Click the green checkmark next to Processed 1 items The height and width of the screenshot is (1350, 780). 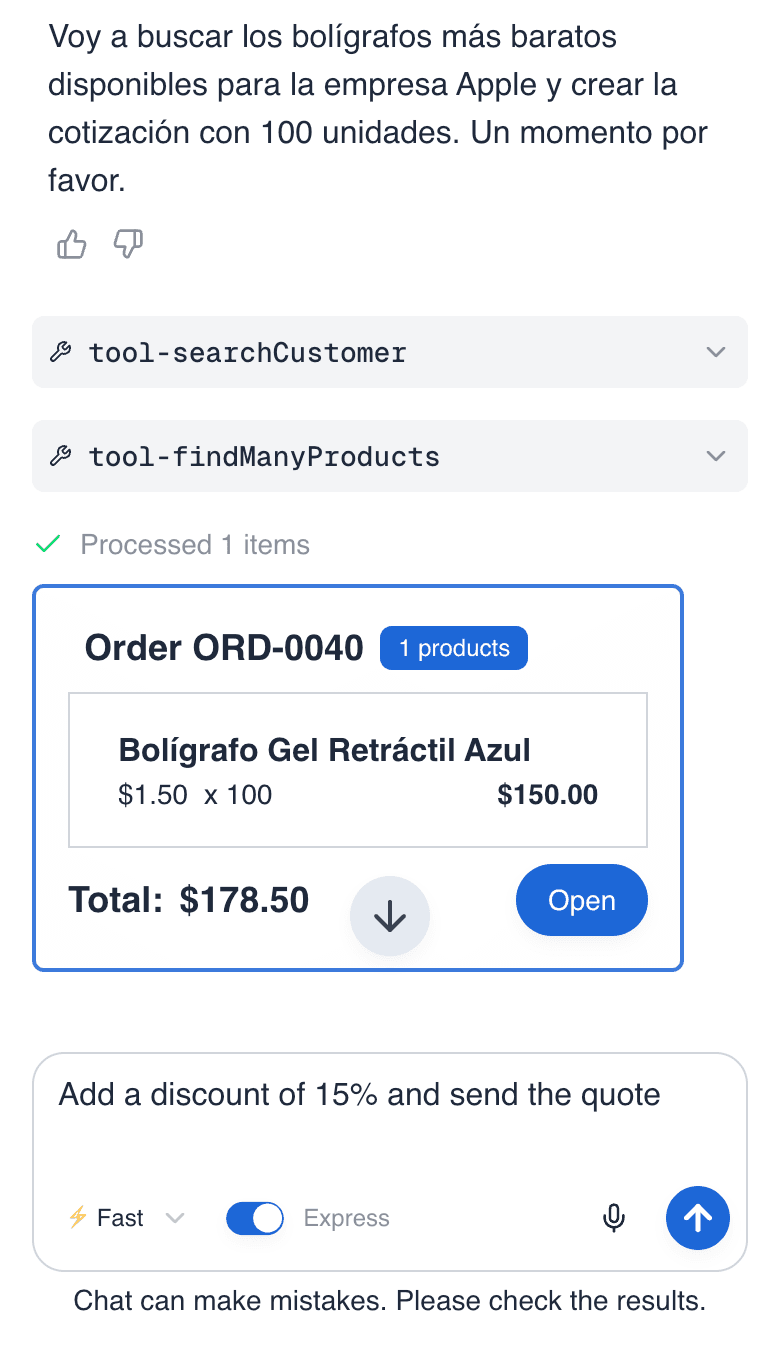(47, 545)
